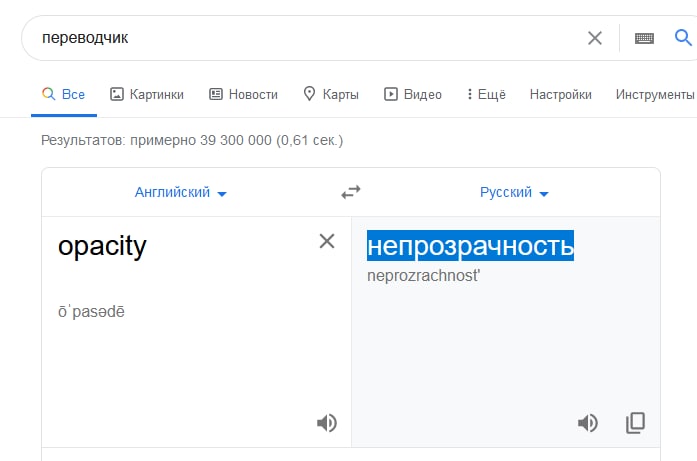The image size is (697, 461).
Task: Switch to the Новости tab
Action: tap(243, 95)
